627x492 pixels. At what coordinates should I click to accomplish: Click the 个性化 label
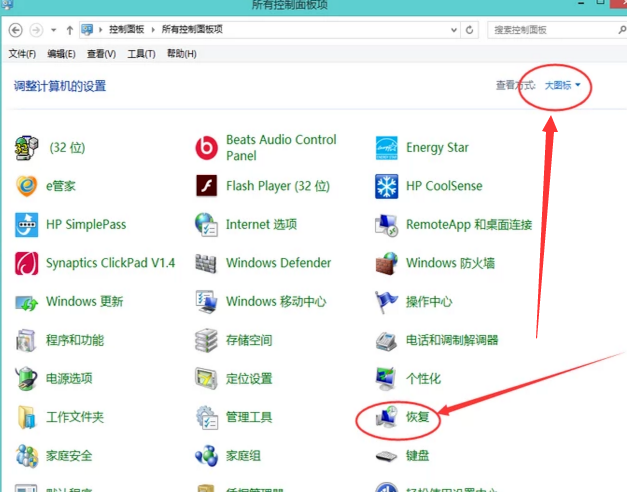[423, 378]
